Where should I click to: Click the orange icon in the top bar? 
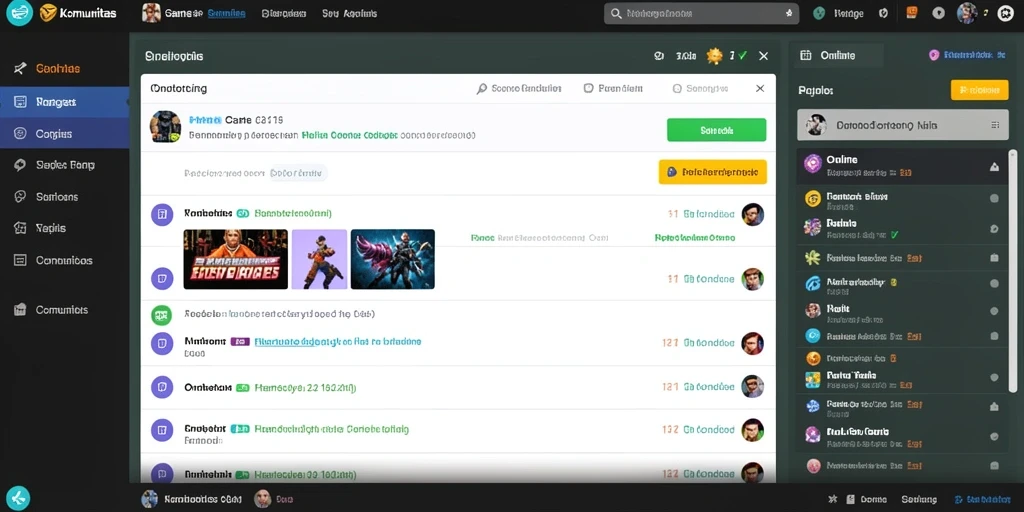point(912,12)
